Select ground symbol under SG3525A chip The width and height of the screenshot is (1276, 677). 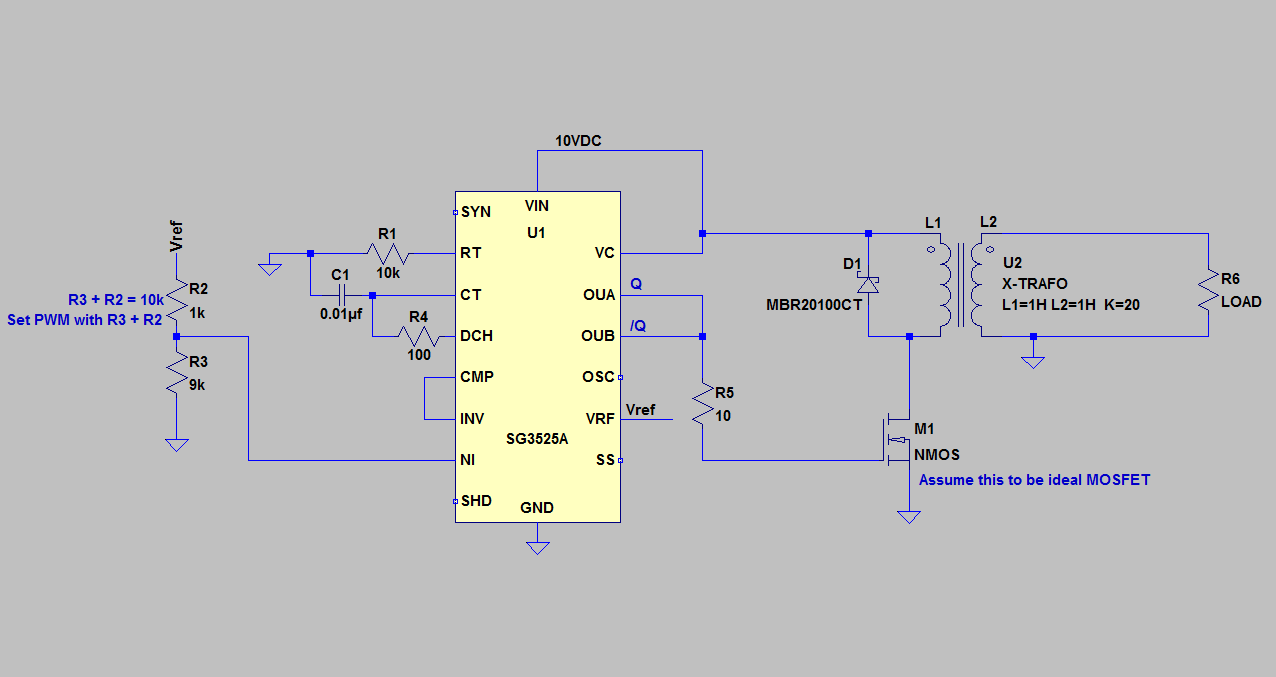[538, 547]
